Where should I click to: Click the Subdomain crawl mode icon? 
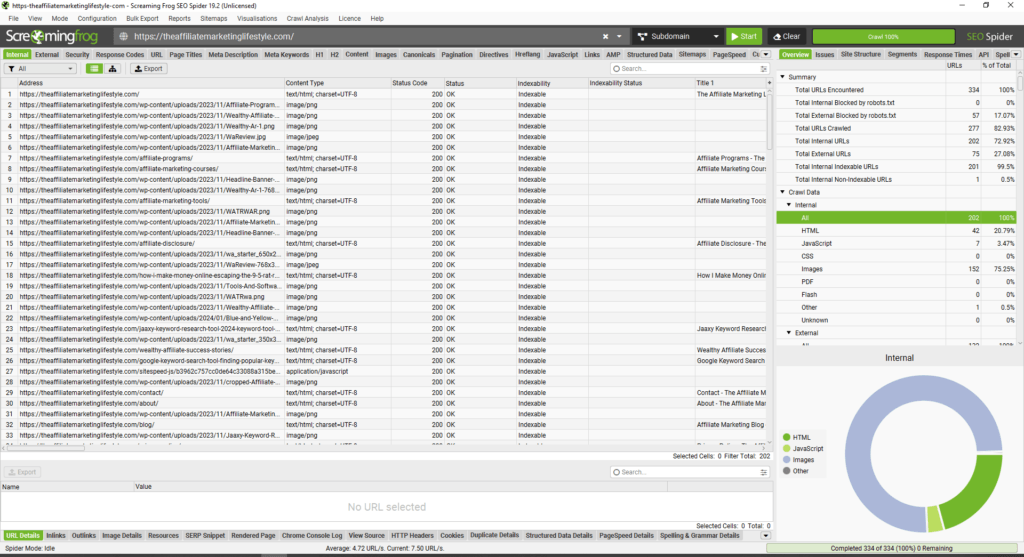pos(643,37)
